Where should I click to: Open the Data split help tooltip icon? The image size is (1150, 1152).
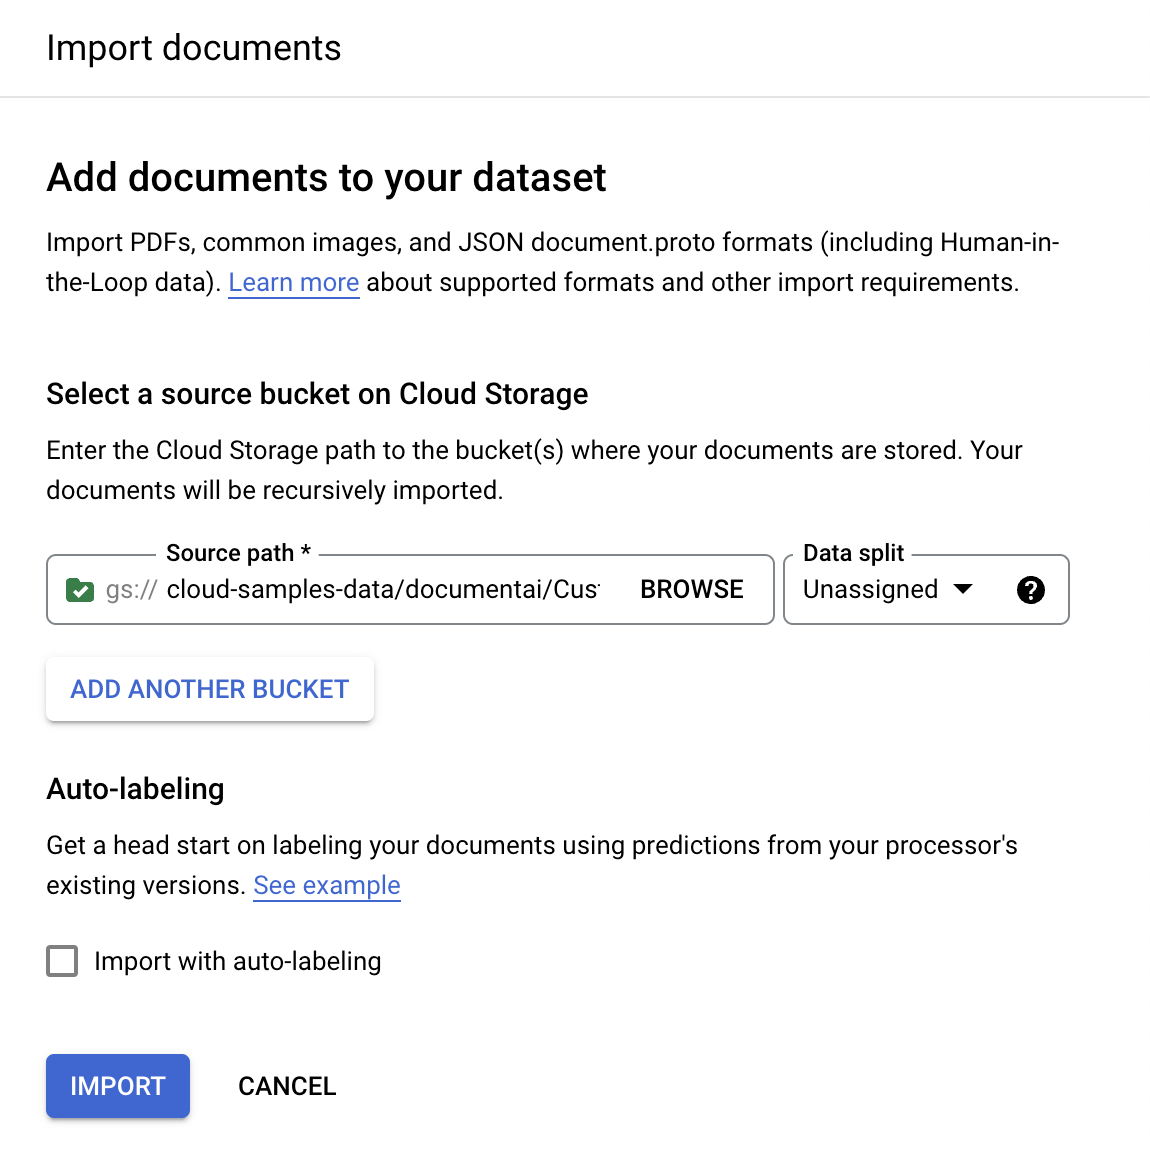1030,590
